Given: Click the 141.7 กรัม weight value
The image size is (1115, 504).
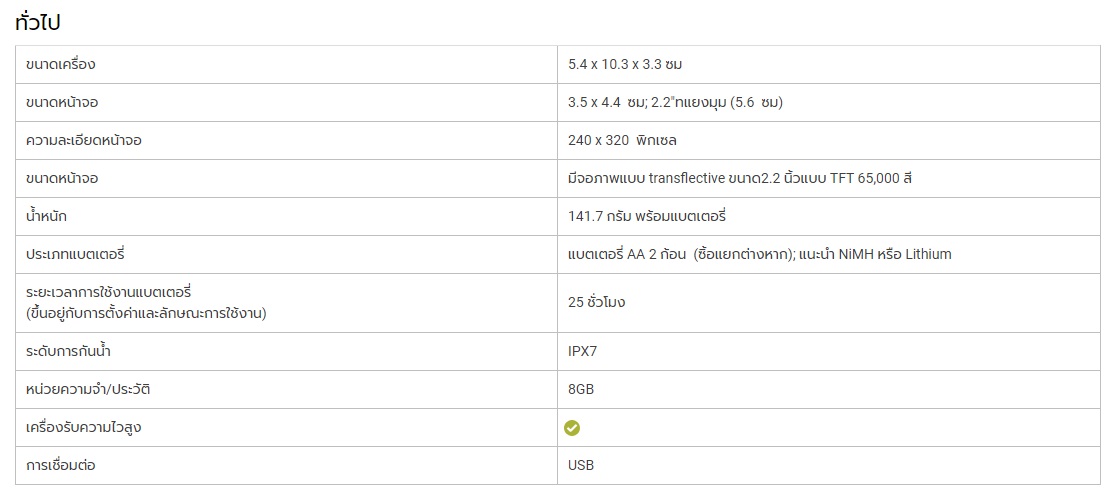Looking at the screenshot, I should pyautogui.click(x=646, y=216).
